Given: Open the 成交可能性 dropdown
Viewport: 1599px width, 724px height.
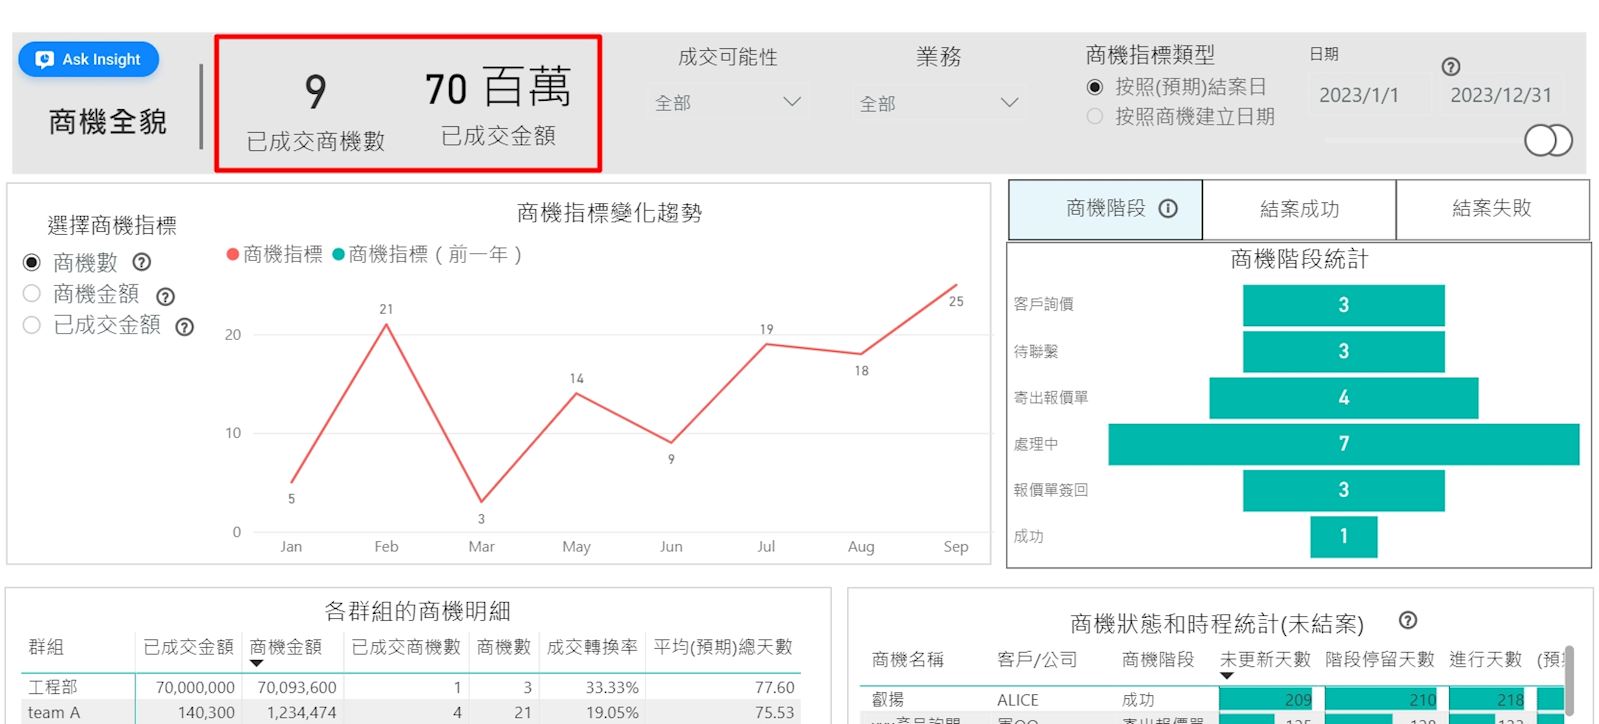Looking at the screenshot, I should click(728, 102).
